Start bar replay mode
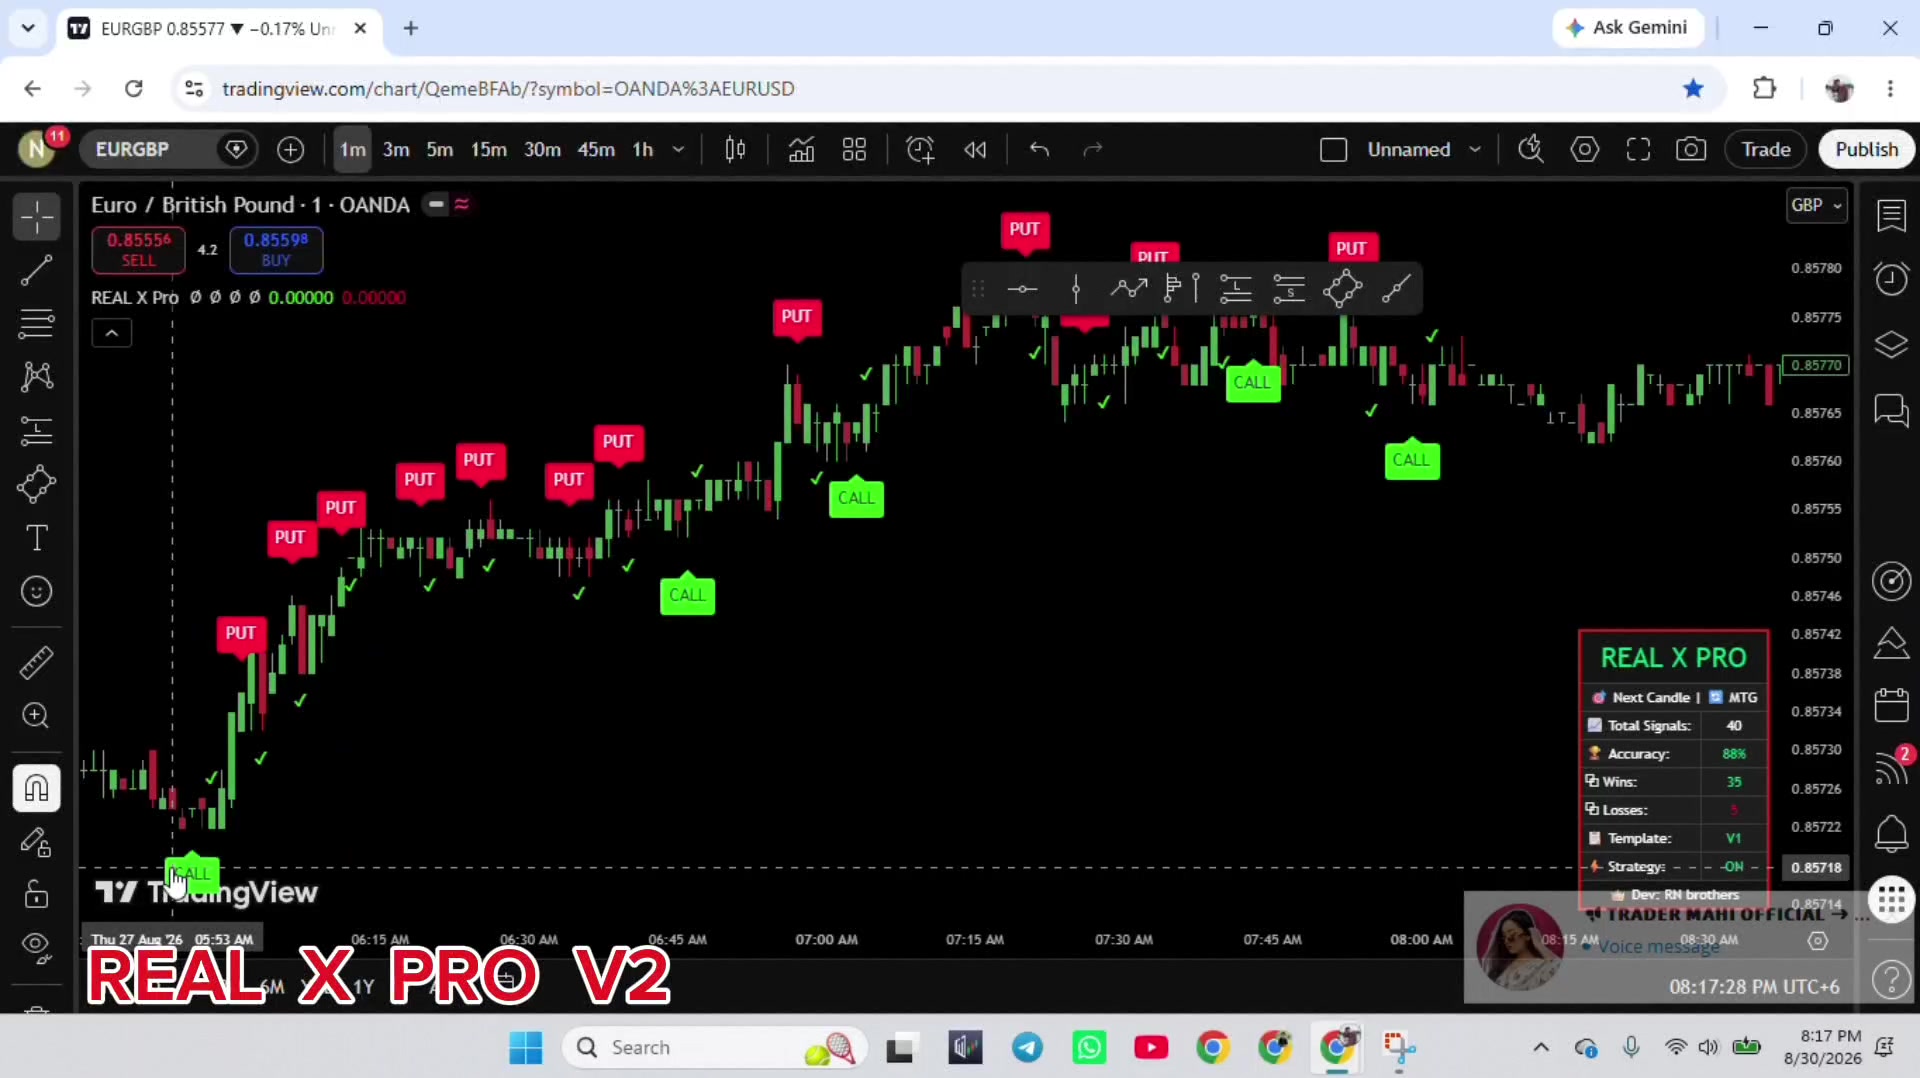The height and width of the screenshot is (1078, 1920). point(975,149)
